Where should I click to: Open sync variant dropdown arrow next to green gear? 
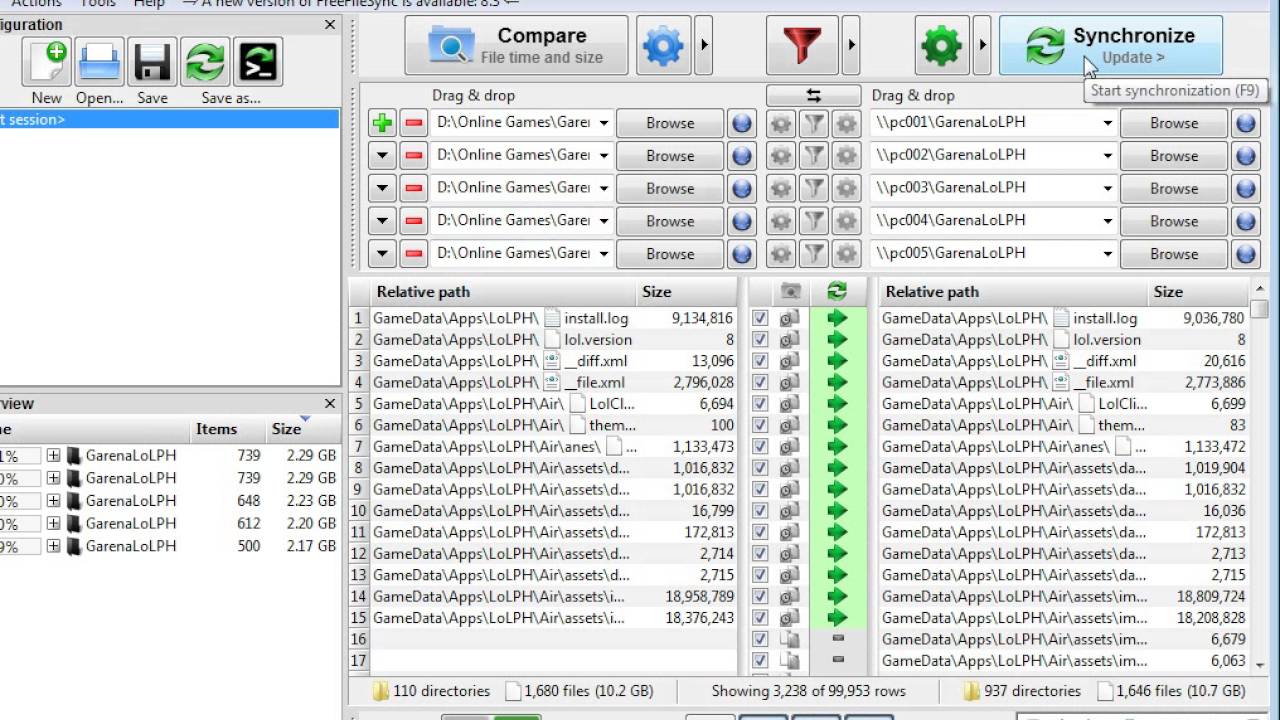click(983, 46)
